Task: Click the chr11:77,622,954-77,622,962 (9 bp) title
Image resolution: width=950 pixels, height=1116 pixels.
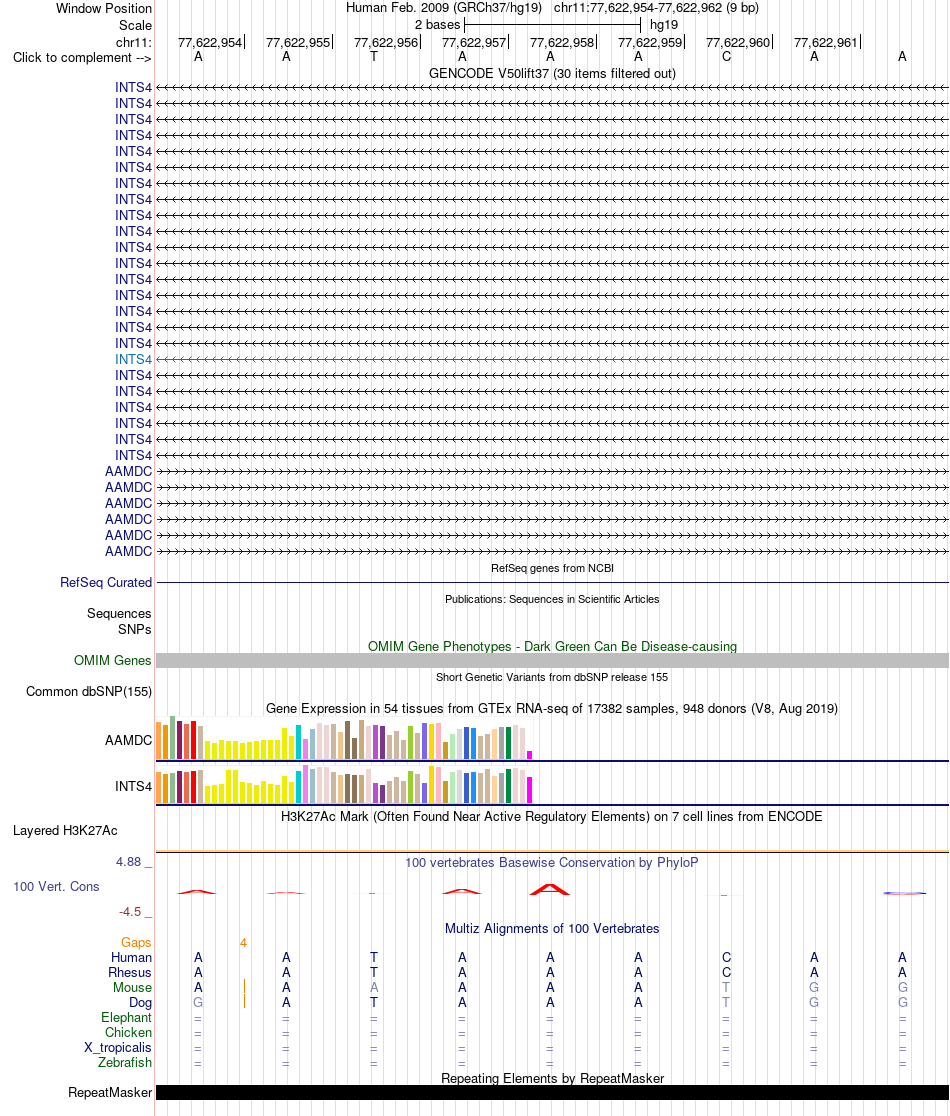Action: coord(656,8)
